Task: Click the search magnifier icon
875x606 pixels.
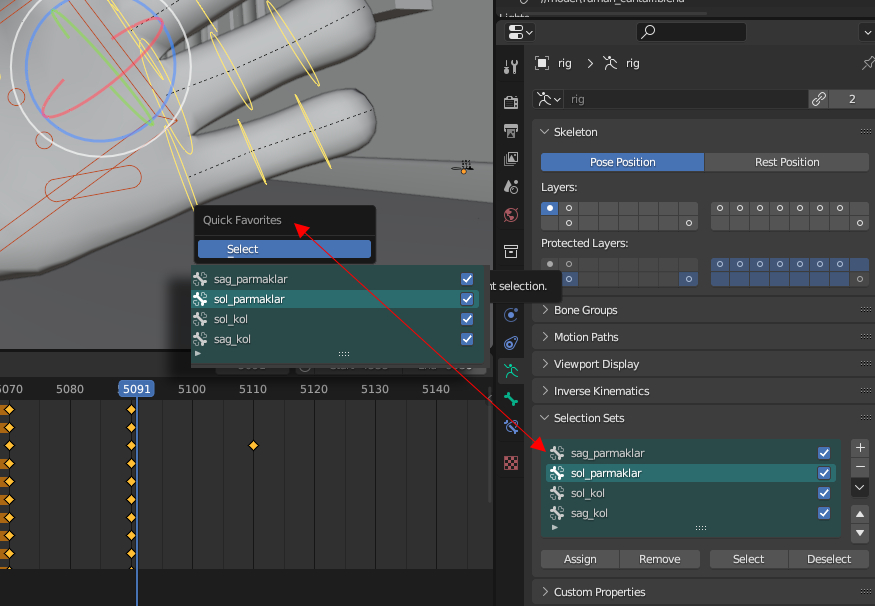Action: pyautogui.click(x=648, y=32)
